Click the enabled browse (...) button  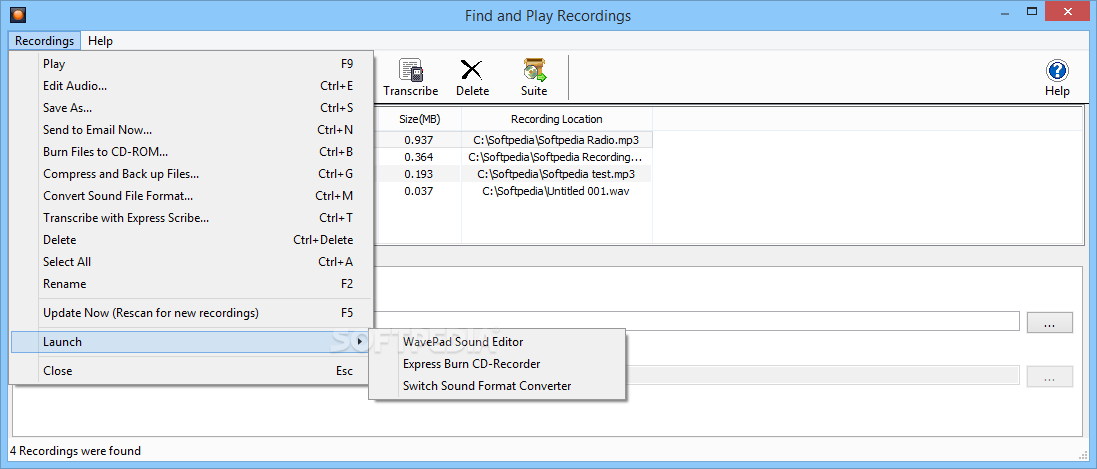click(1049, 322)
